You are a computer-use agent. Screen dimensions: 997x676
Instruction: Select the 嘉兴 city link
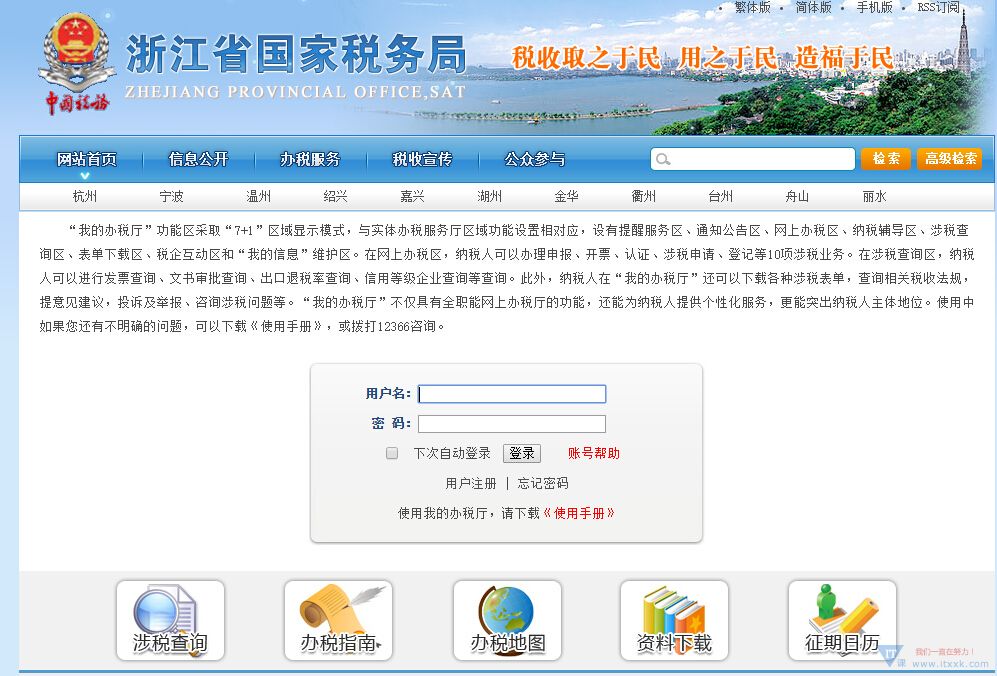click(412, 197)
